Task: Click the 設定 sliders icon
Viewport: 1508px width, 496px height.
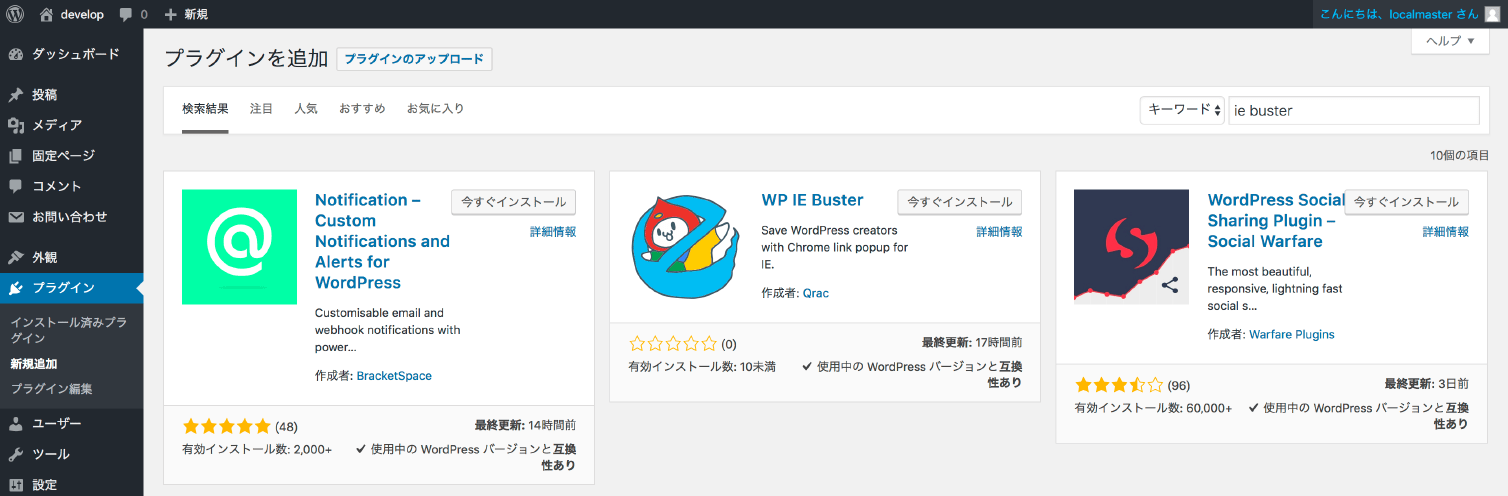Action: pos(16,485)
